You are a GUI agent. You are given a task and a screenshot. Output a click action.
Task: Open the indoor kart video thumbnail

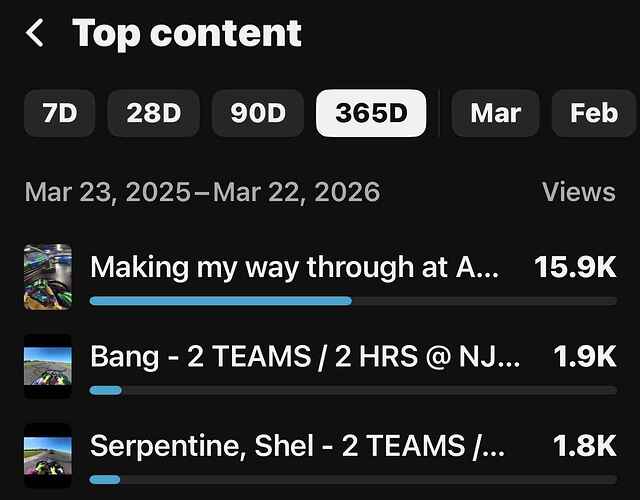[48, 277]
